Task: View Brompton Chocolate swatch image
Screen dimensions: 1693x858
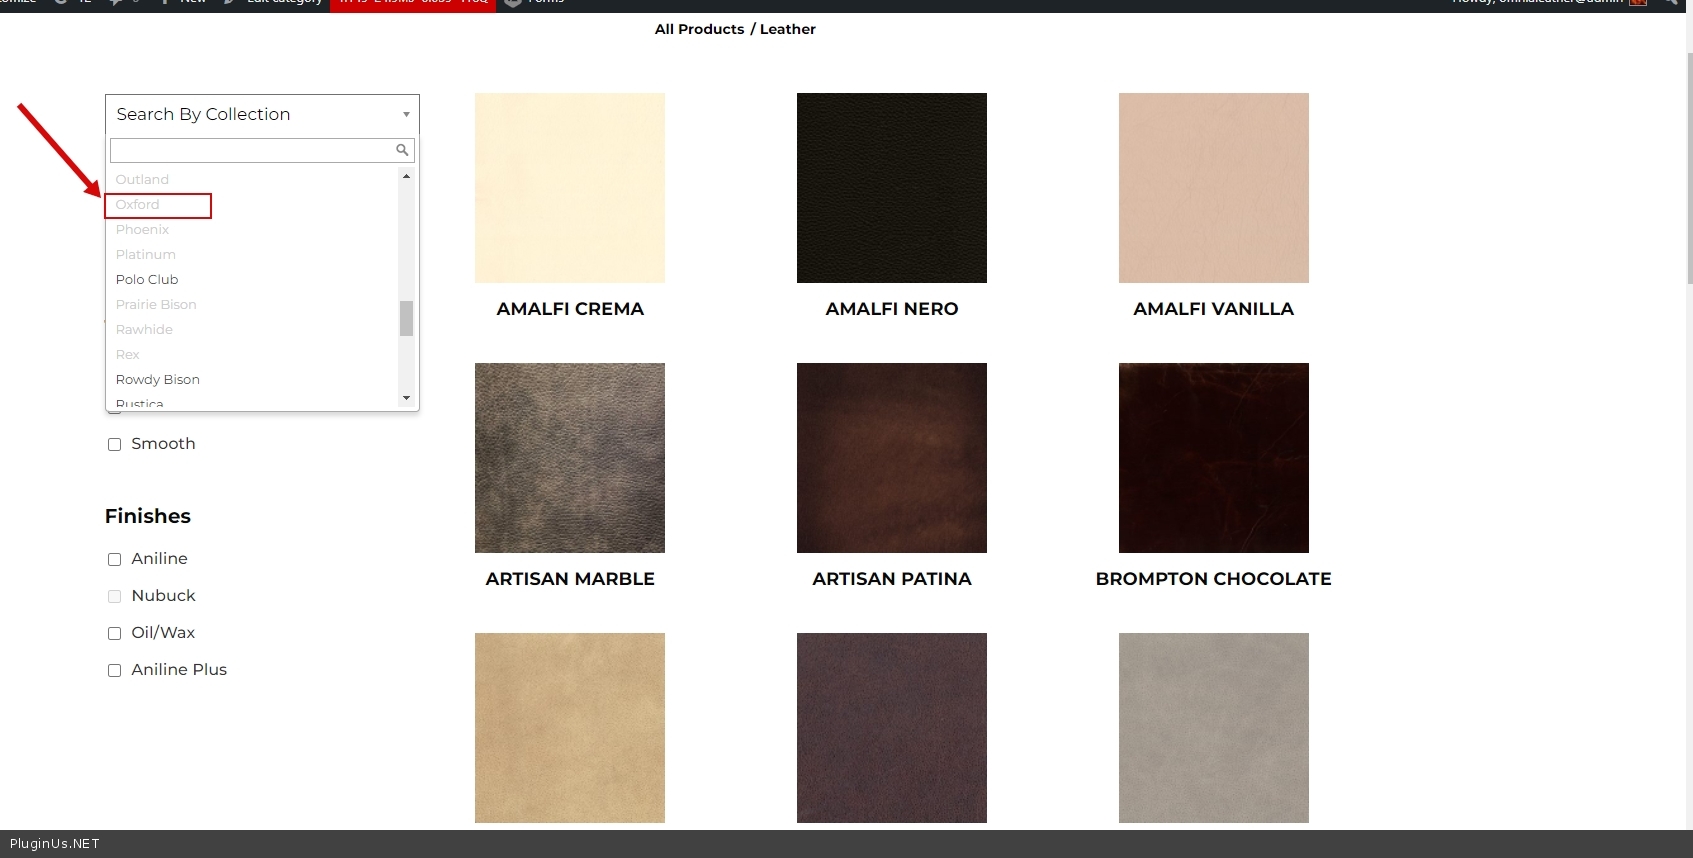Action: pyautogui.click(x=1213, y=458)
